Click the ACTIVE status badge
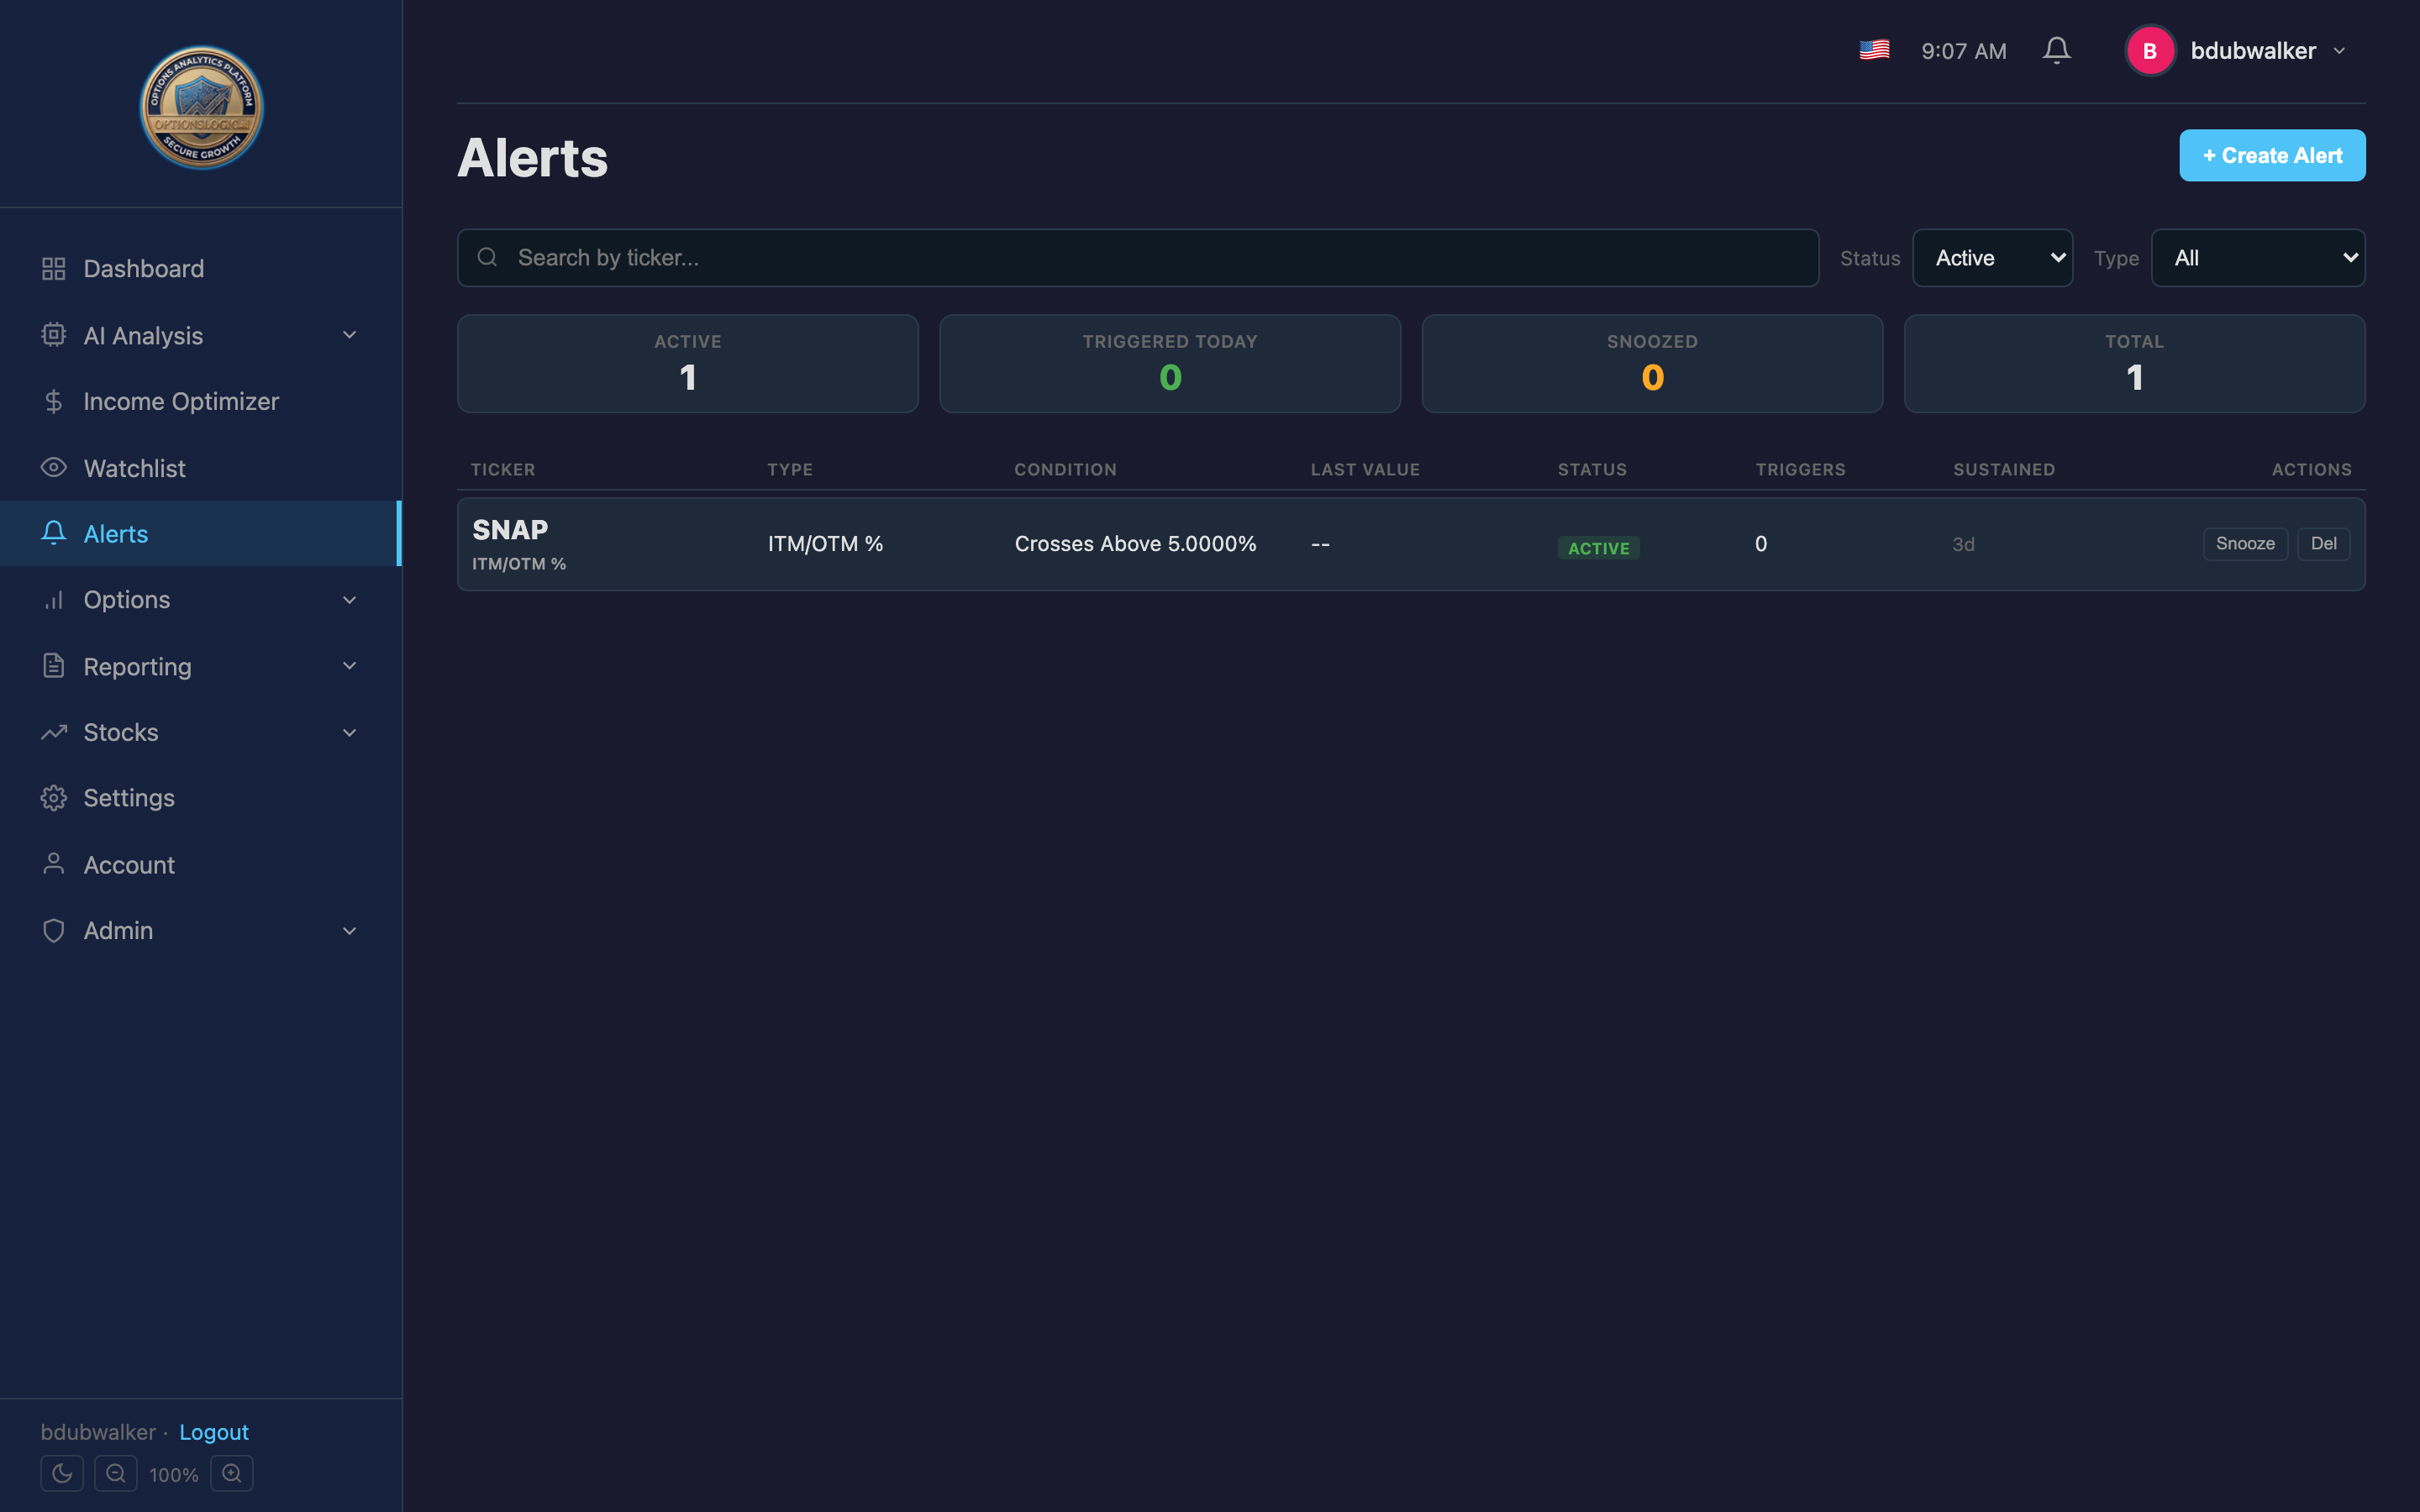This screenshot has height=1512, width=2420. click(1598, 548)
